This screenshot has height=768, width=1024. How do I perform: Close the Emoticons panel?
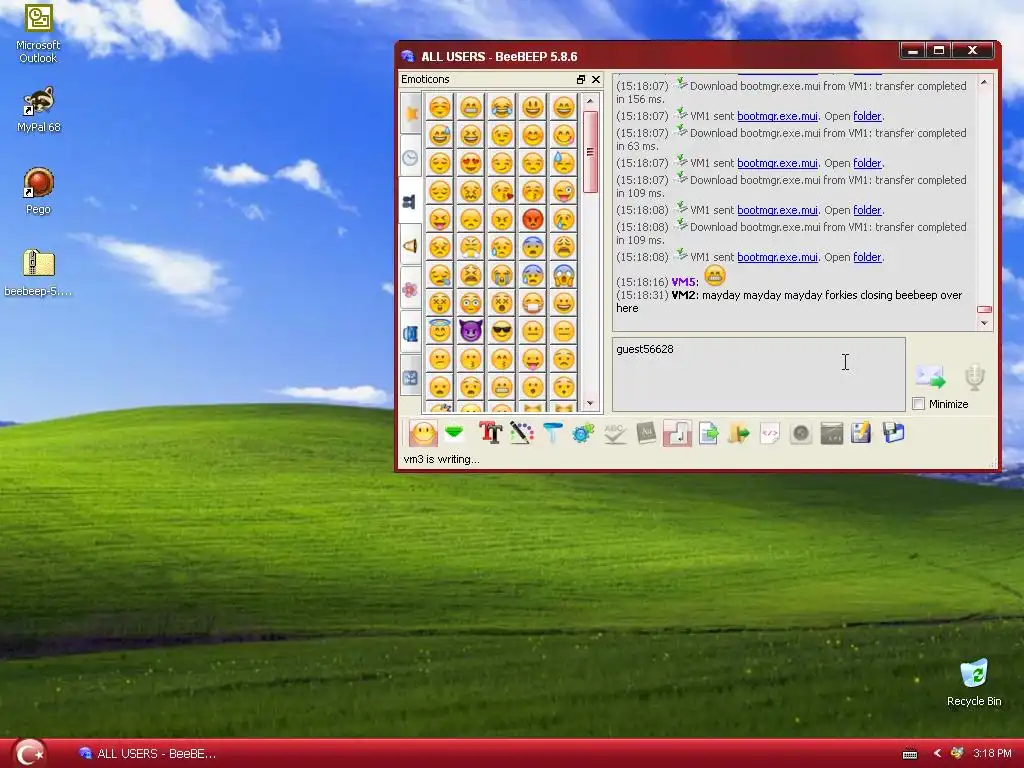(x=596, y=79)
